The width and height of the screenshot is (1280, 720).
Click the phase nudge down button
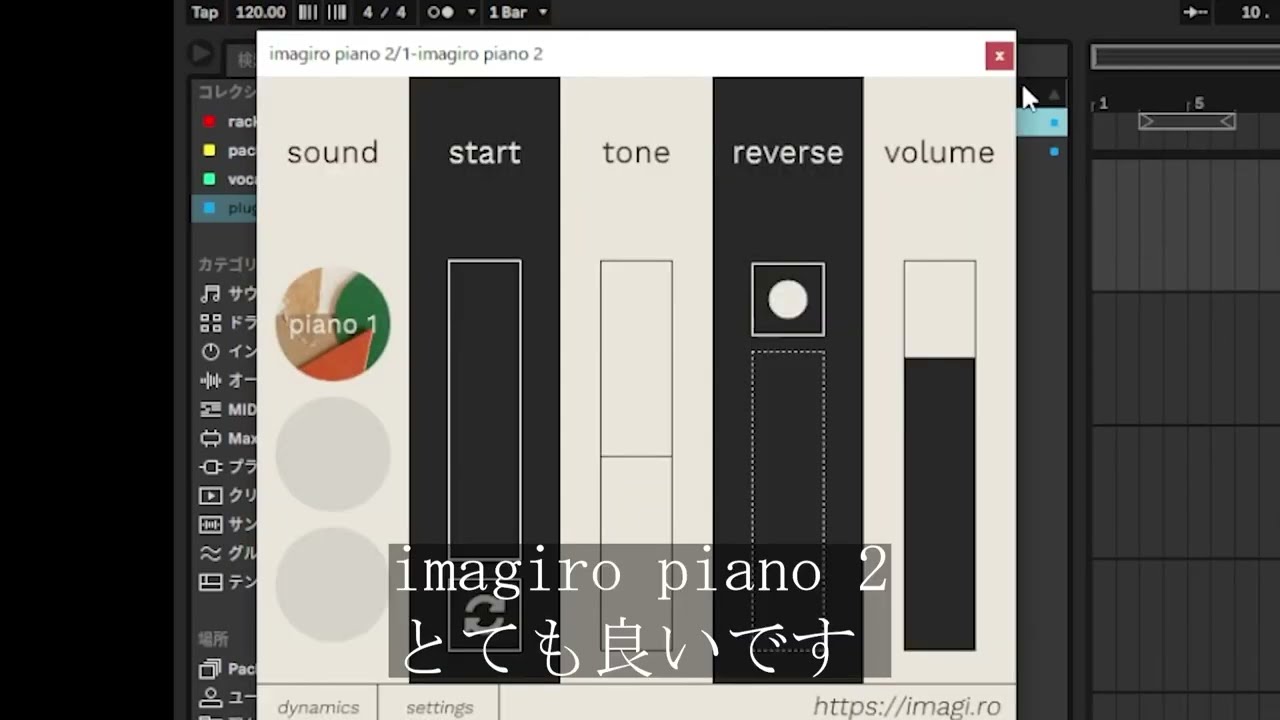308,12
